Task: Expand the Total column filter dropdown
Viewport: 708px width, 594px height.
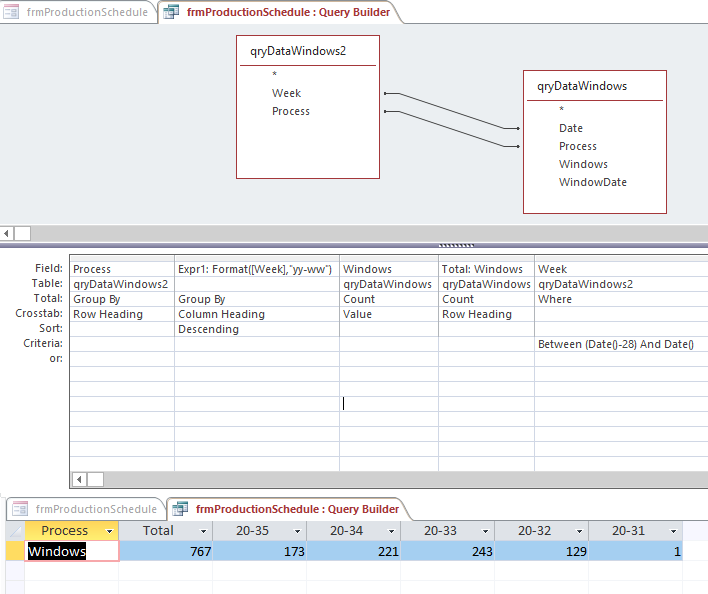Action: [204, 531]
